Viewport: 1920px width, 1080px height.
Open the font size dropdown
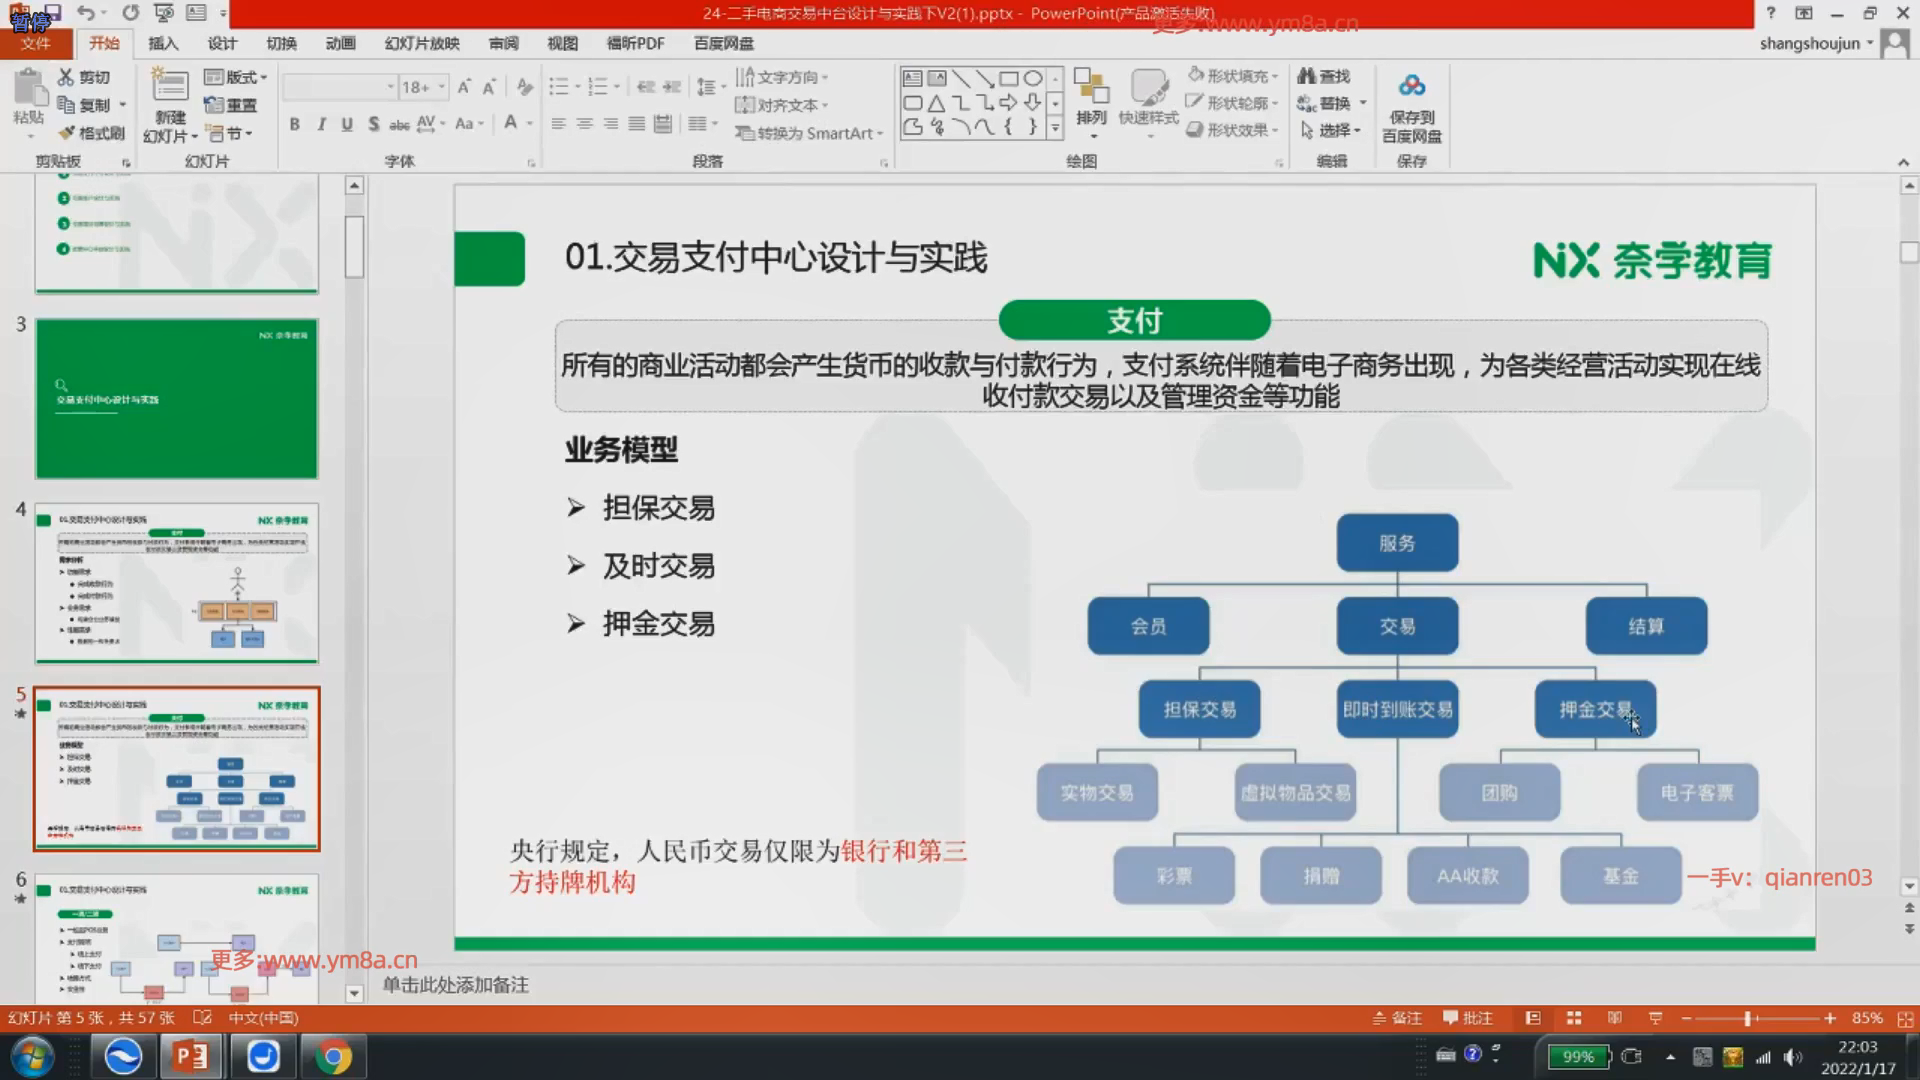pos(441,87)
